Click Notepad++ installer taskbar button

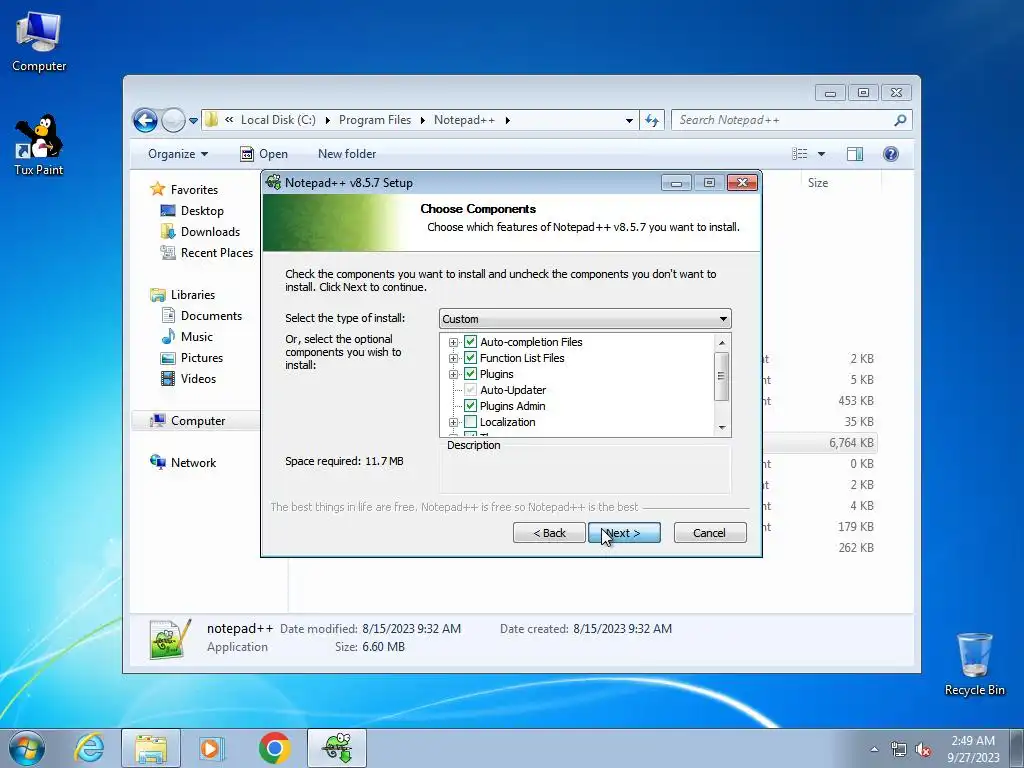pyautogui.click(x=337, y=748)
